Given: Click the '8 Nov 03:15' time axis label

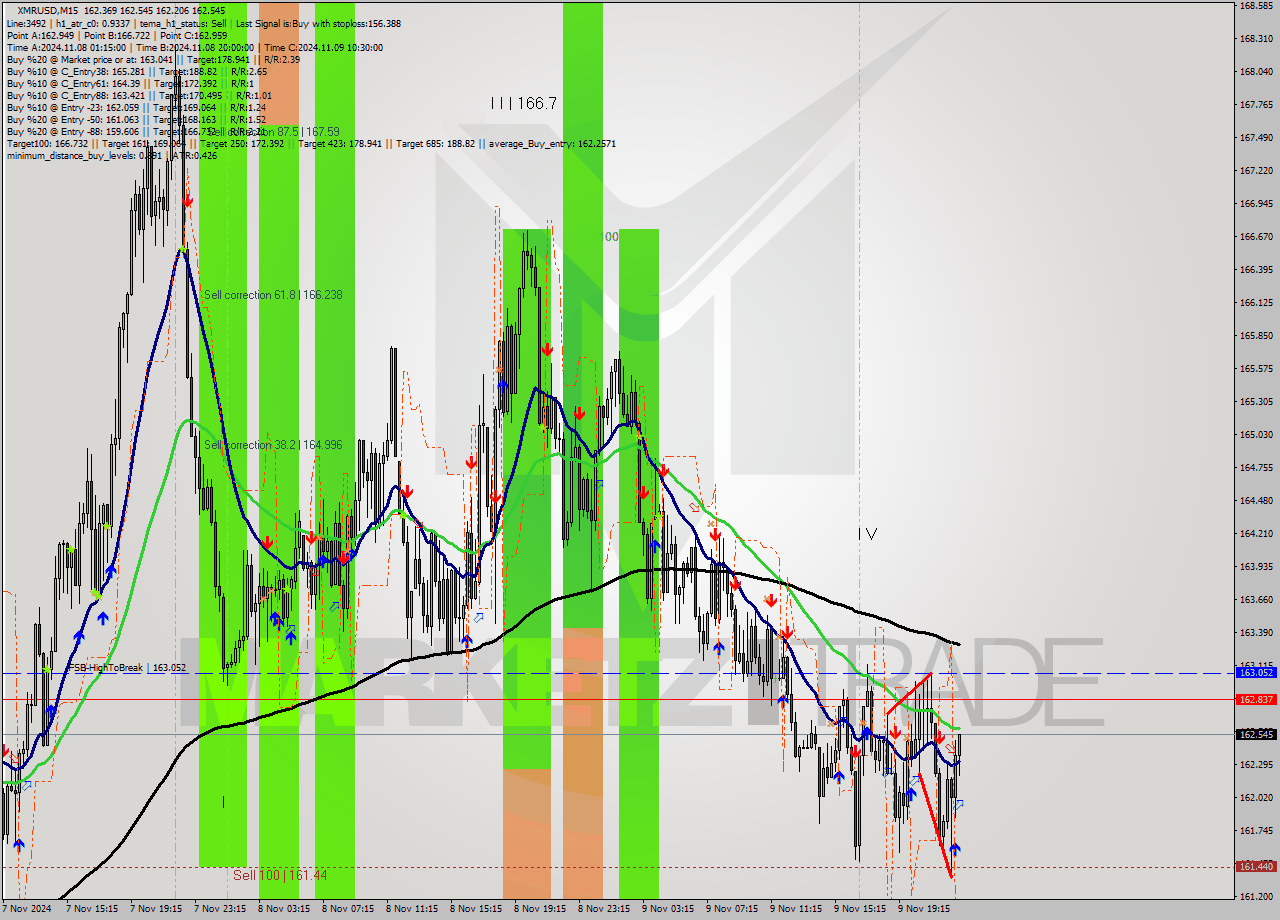Looking at the screenshot, I should [x=284, y=910].
